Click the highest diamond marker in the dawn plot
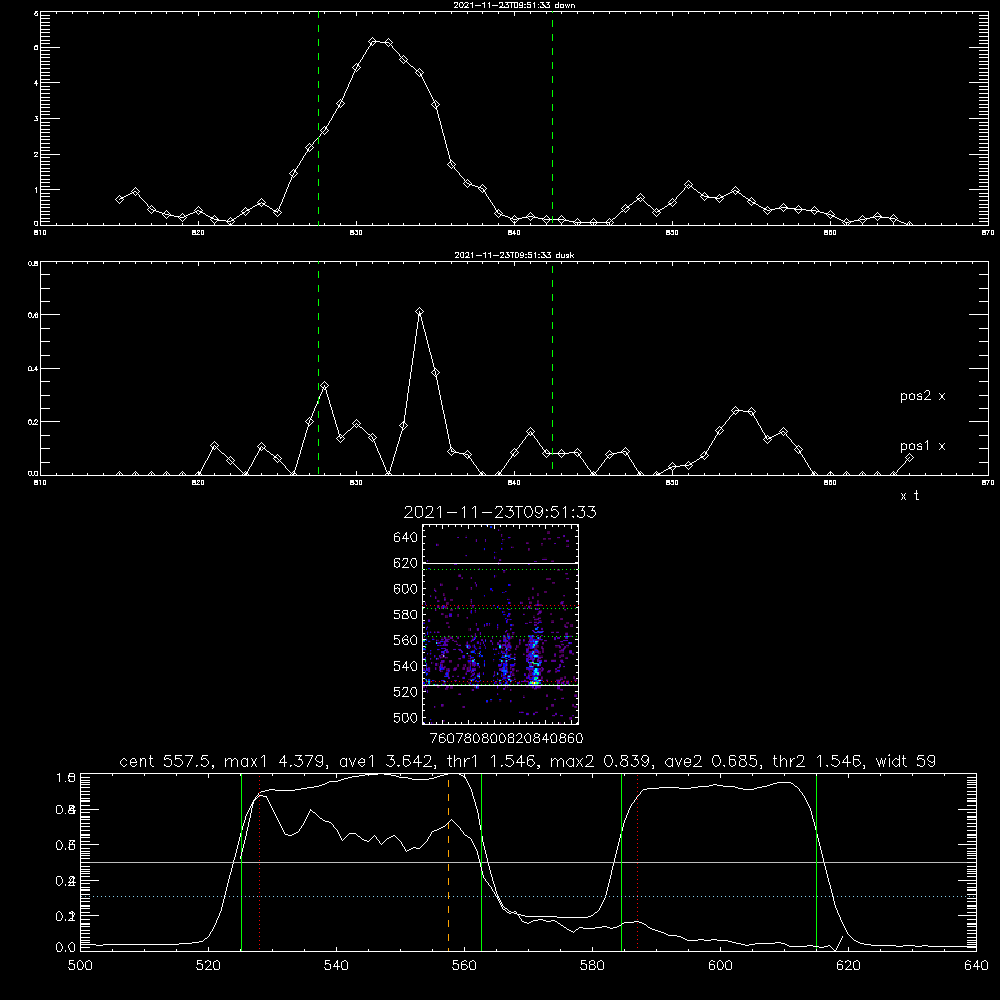Screen dimensions: 1000x1000 pos(373,41)
